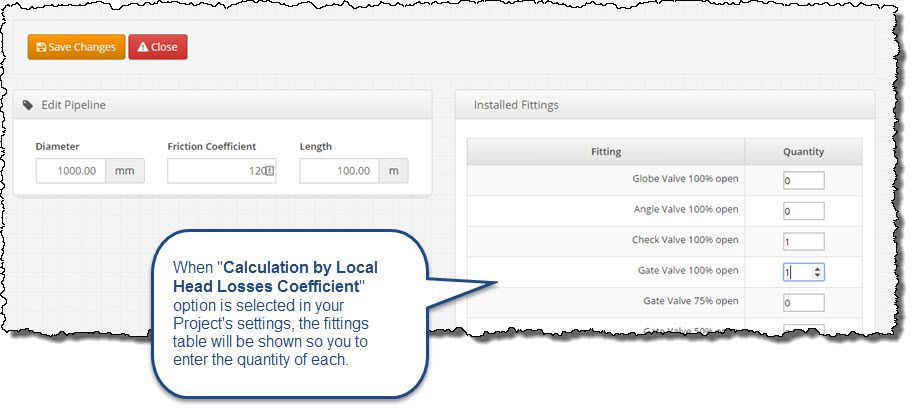Click the small icon inside Friction Coefficient field
915x412 pixels.
point(268,171)
